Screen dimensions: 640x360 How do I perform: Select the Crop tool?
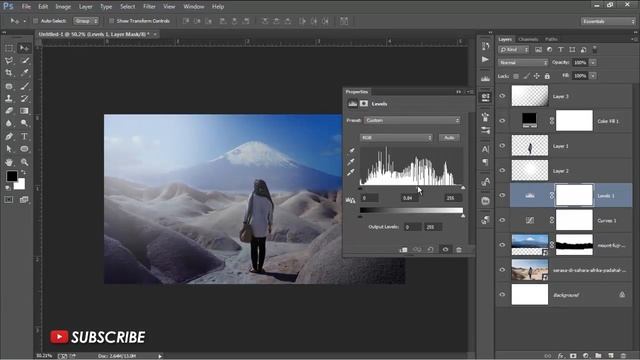click(9, 73)
